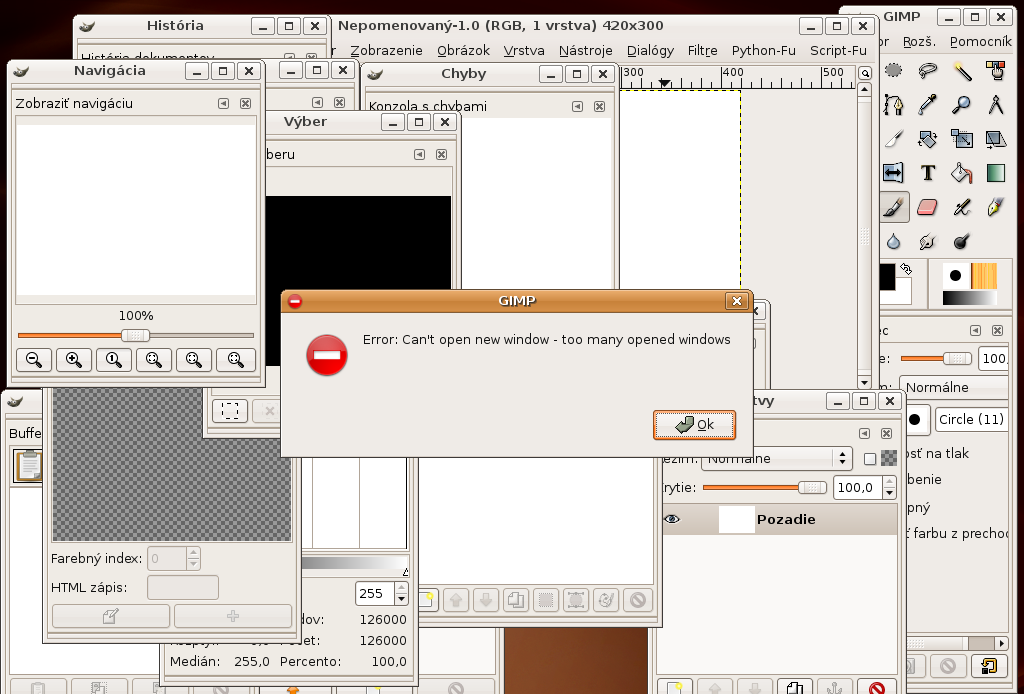The image size is (1024, 694).
Task: Click the layer opacity spinner arrows
Action: click(x=889, y=487)
